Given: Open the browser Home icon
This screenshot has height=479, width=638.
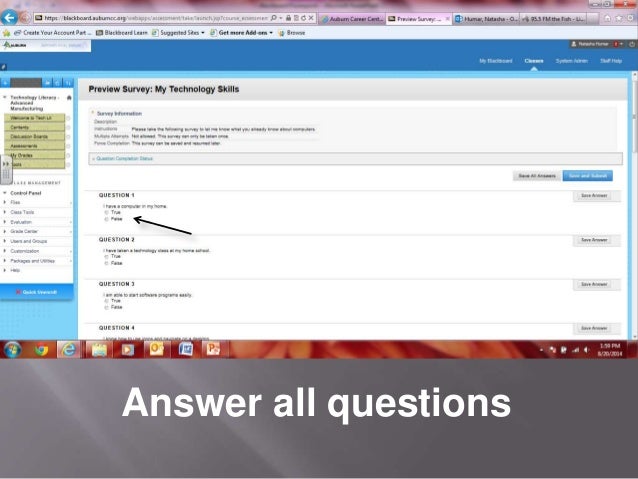Looking at the screenshot, I should tap(607, 18).
